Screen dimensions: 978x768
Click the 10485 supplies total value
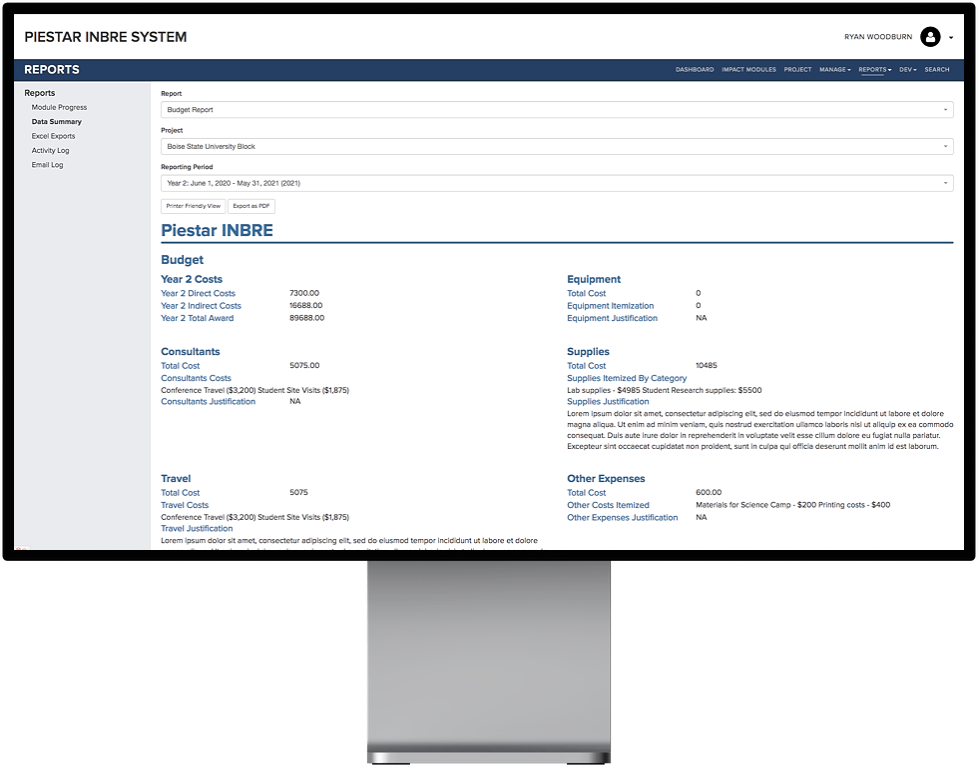[x=706, y=366]
